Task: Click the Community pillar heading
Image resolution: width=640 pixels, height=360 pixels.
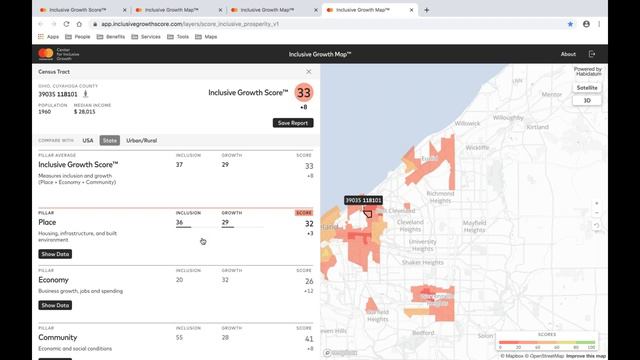Action: coord(58,338)
